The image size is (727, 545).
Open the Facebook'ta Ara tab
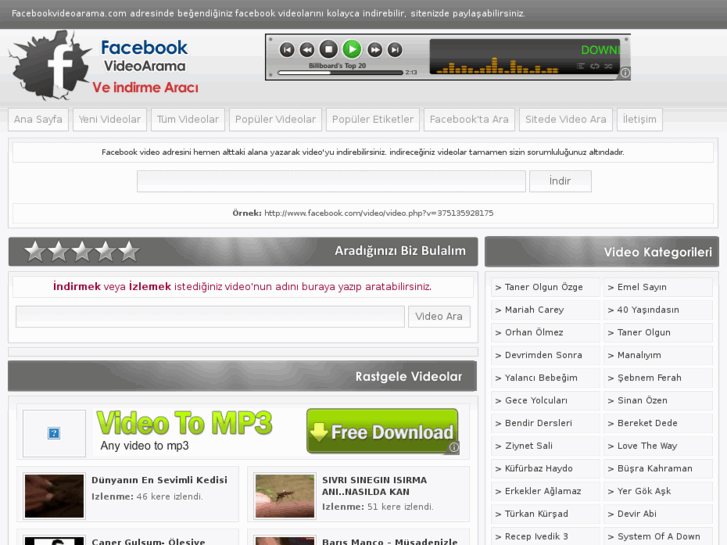tap(469, 120)
